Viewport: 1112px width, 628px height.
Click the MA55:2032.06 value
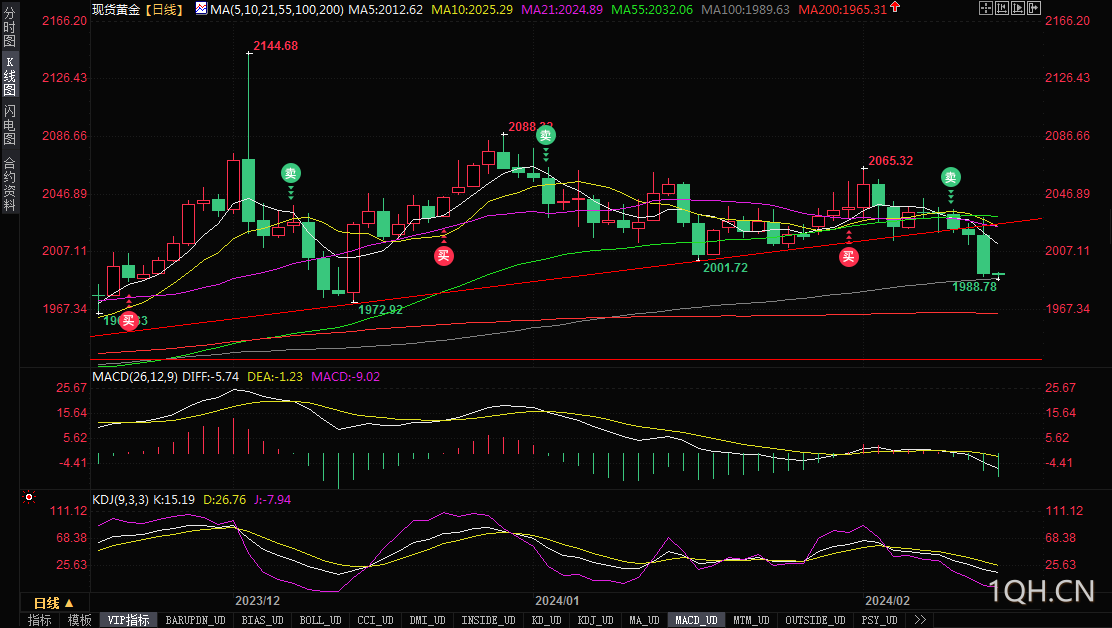point(652,9)
